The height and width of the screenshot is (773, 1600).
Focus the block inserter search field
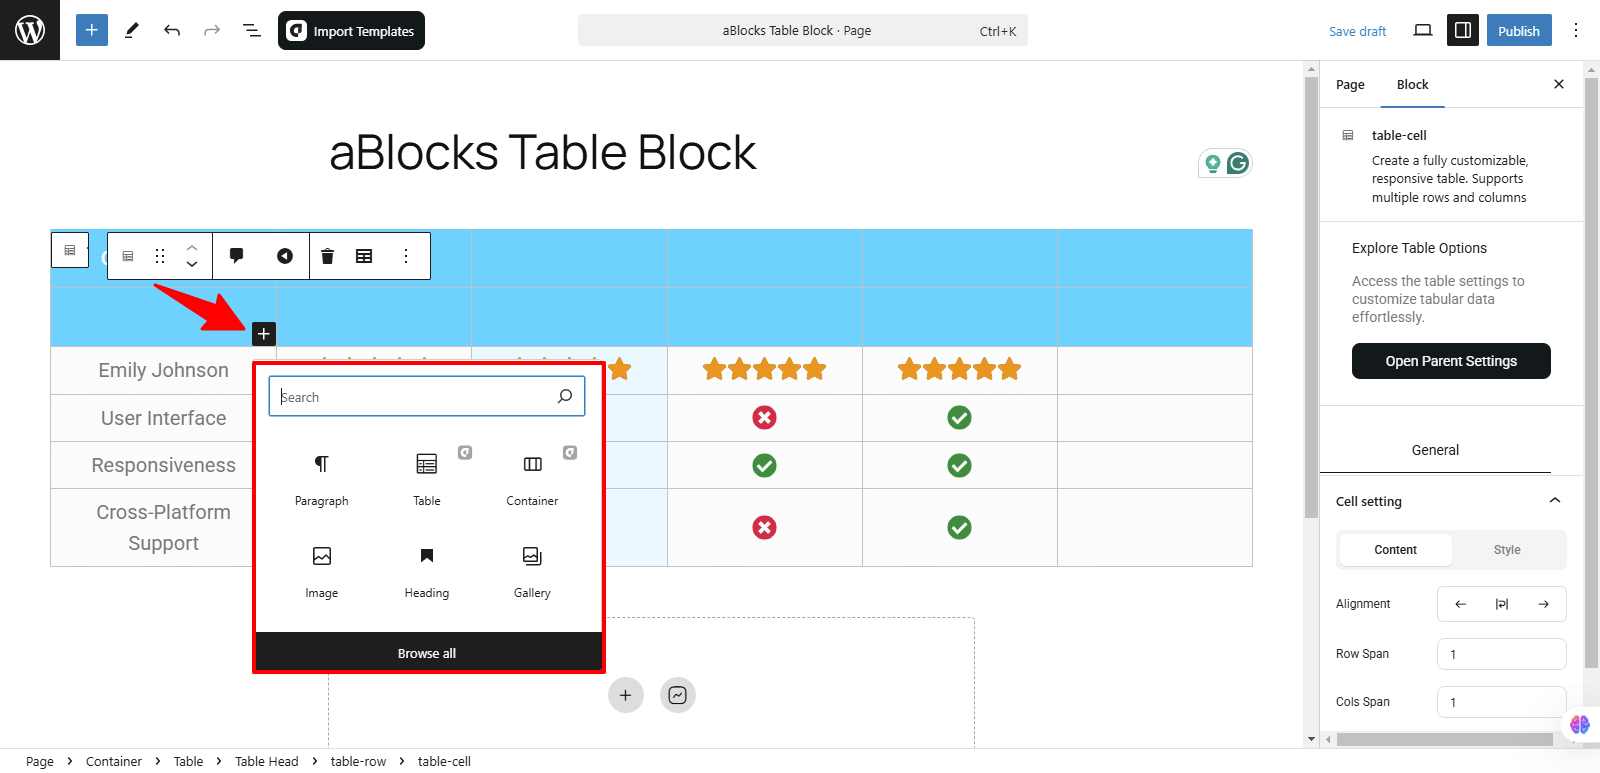427,397
